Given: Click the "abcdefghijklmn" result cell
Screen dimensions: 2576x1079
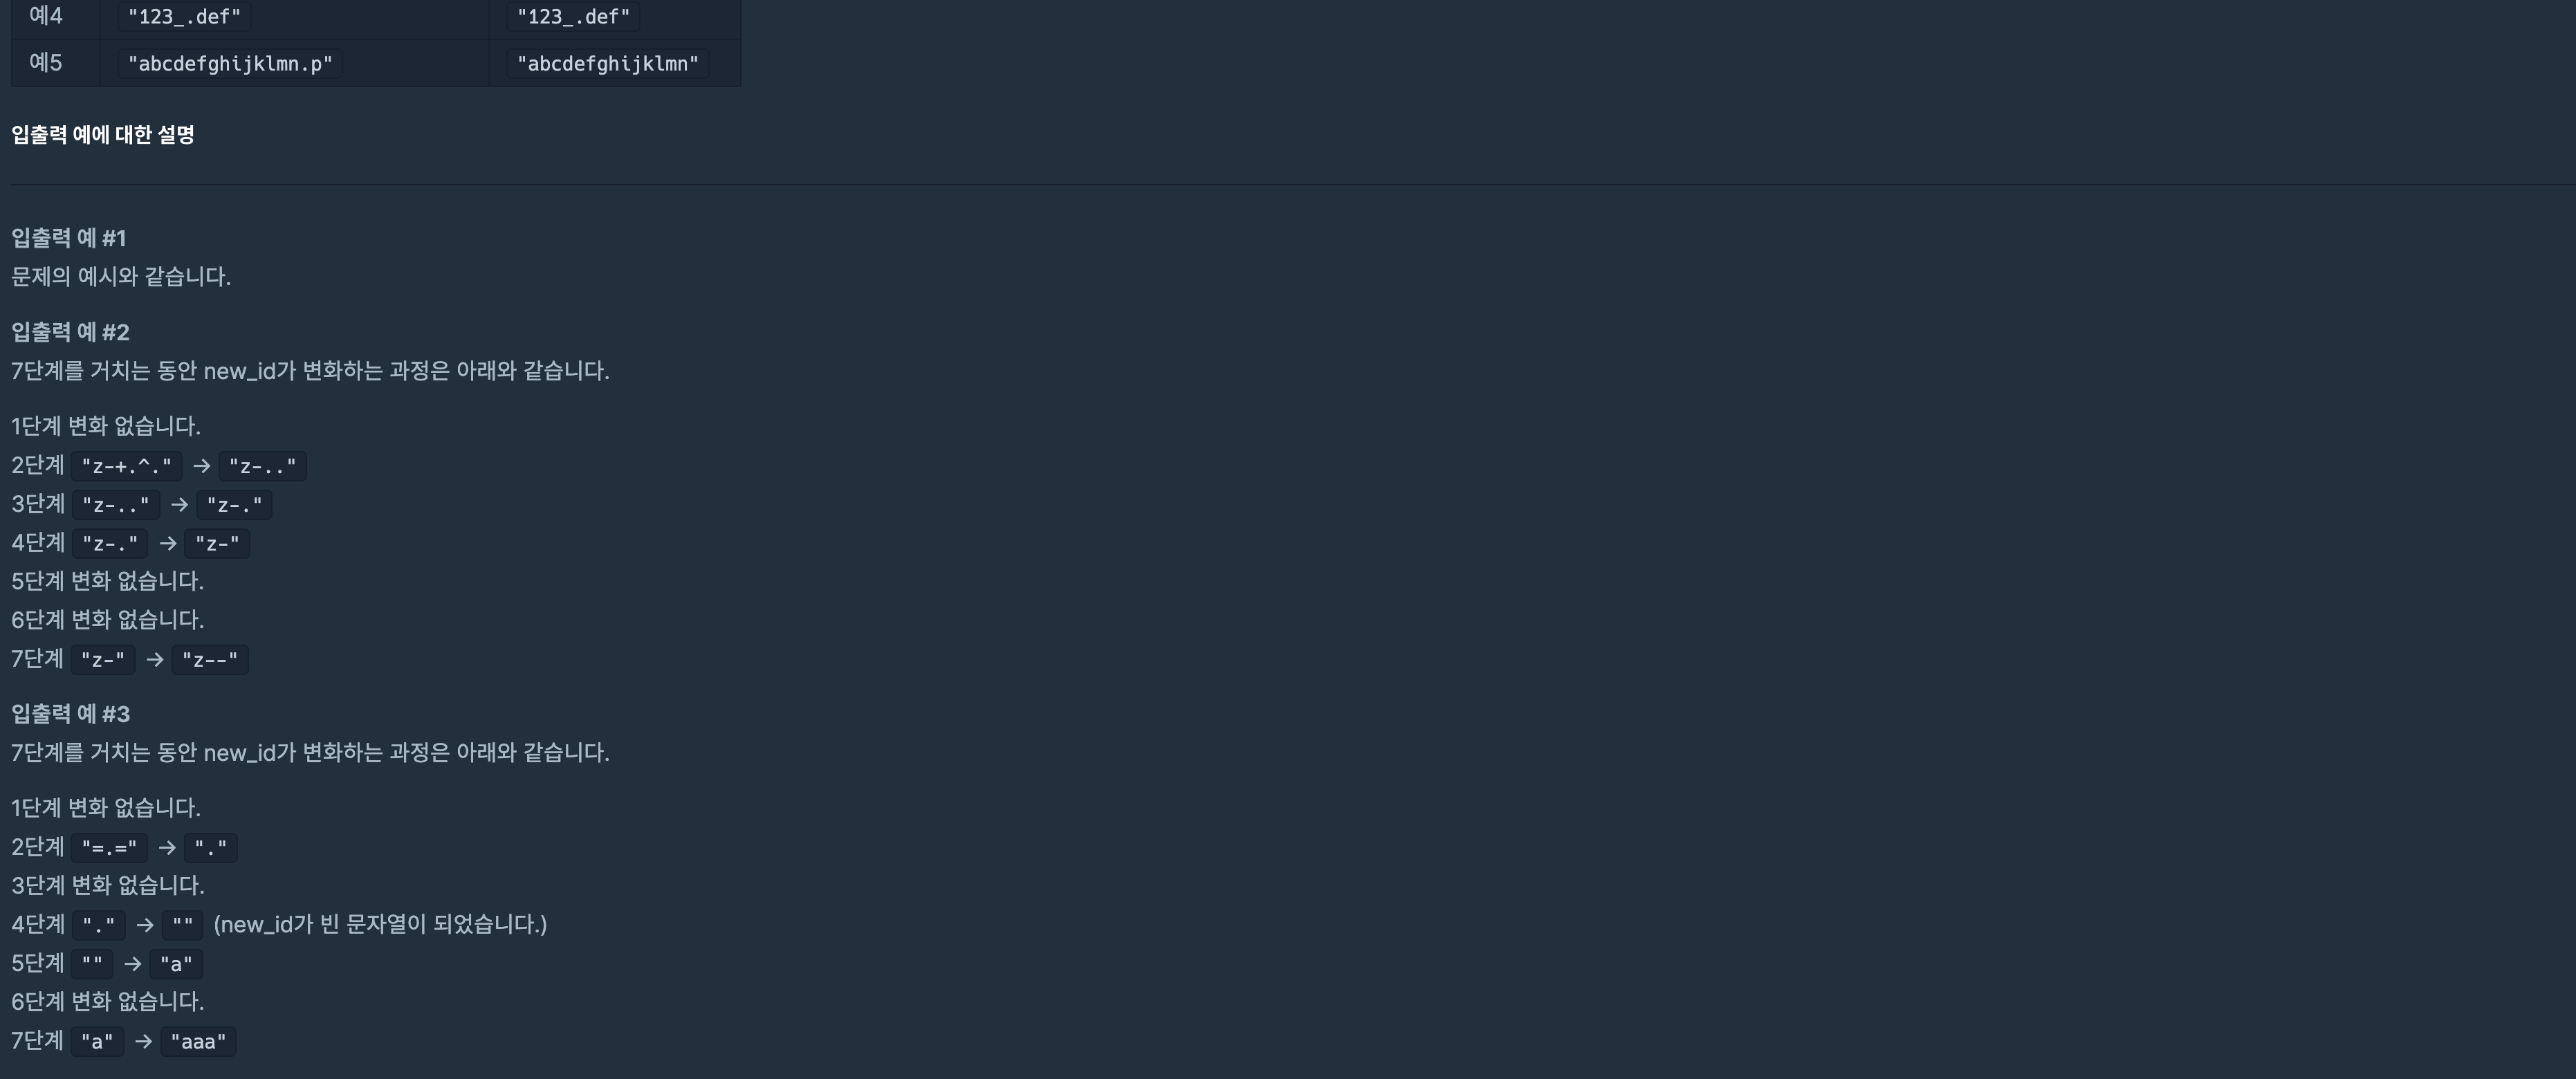Looking at the screenshot, I should click(x=608, y=64).
